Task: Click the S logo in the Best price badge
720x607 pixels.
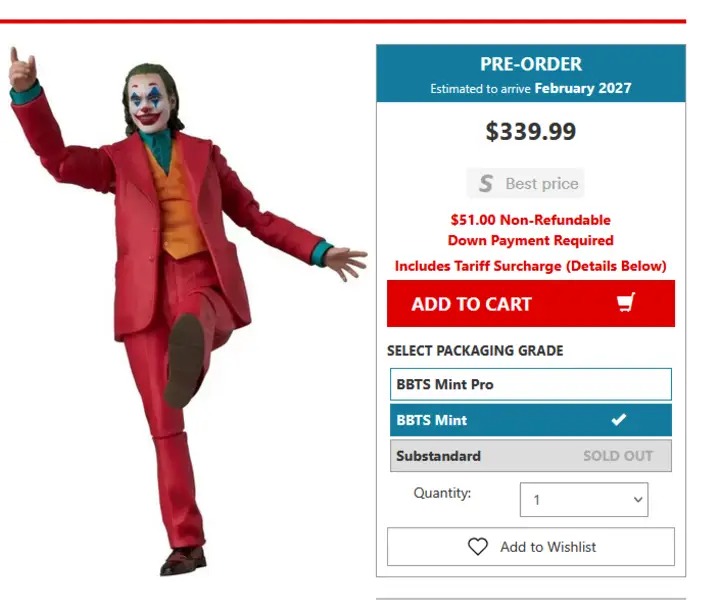Action: (x=485, y=184)
